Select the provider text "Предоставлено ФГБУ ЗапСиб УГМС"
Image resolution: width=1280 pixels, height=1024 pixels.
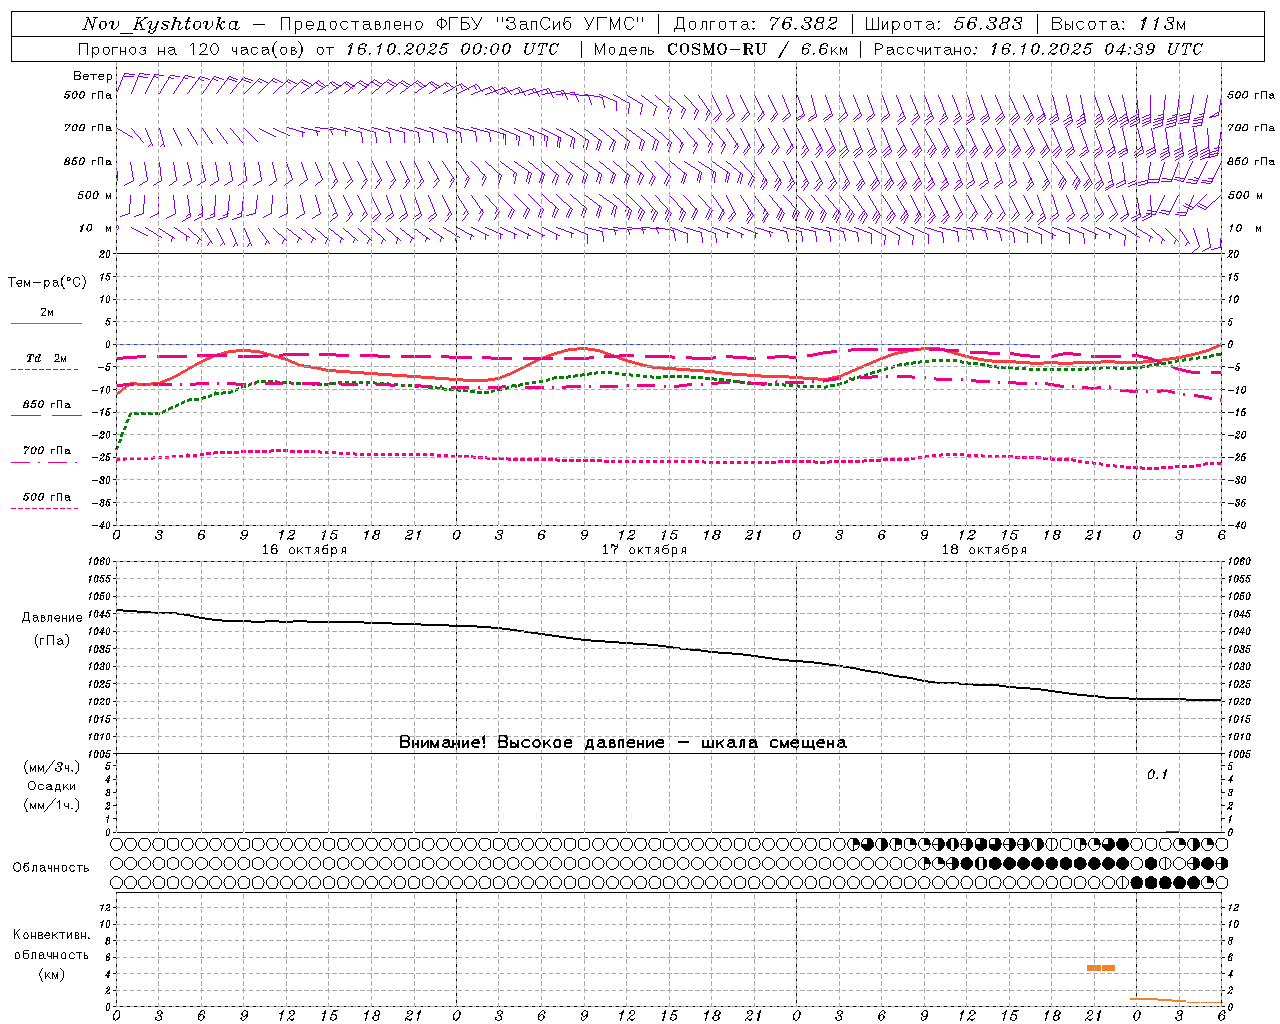pos(462,24)
